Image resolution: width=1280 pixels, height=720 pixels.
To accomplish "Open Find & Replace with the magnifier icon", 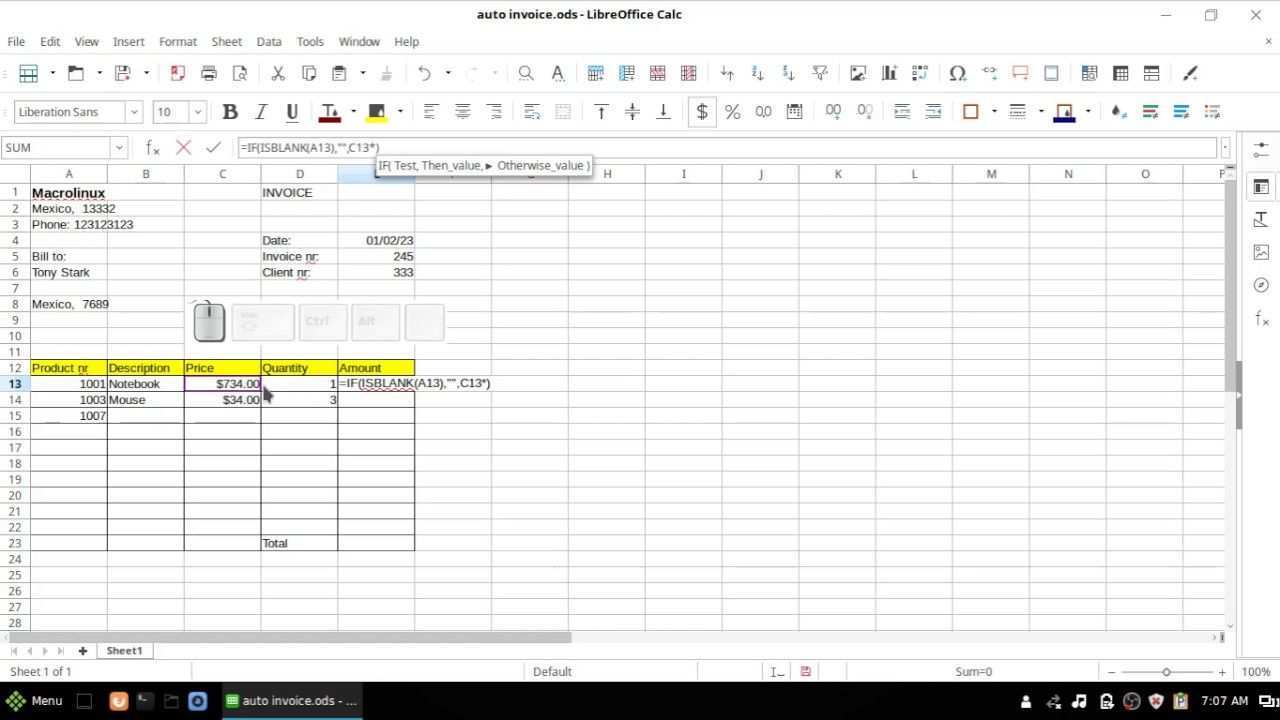I will click(x=526, y=73).
